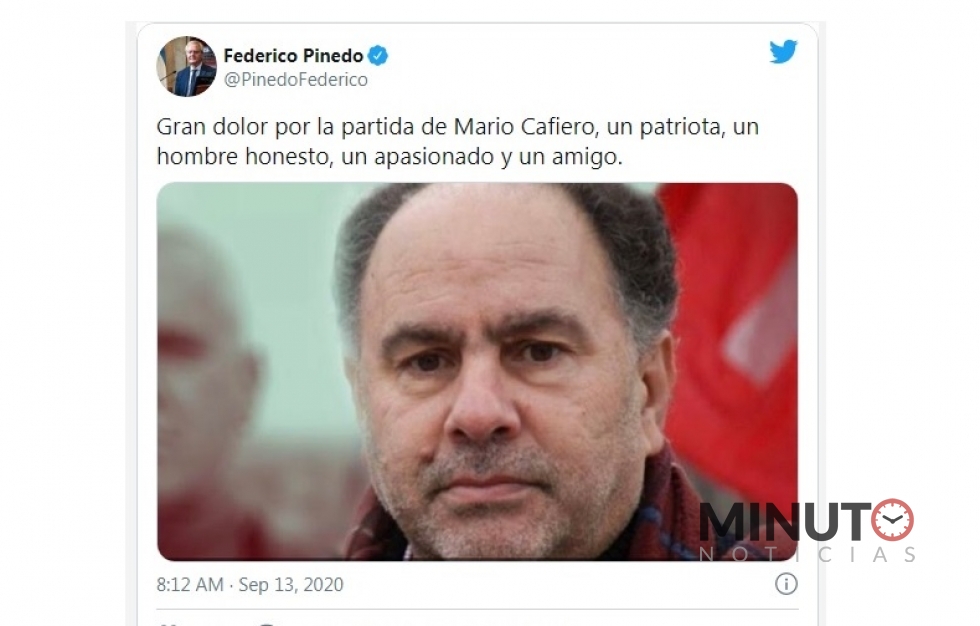
Task: Click the blank area right of the tweet card
Action: pyautogui.click(x=900, y=250)
